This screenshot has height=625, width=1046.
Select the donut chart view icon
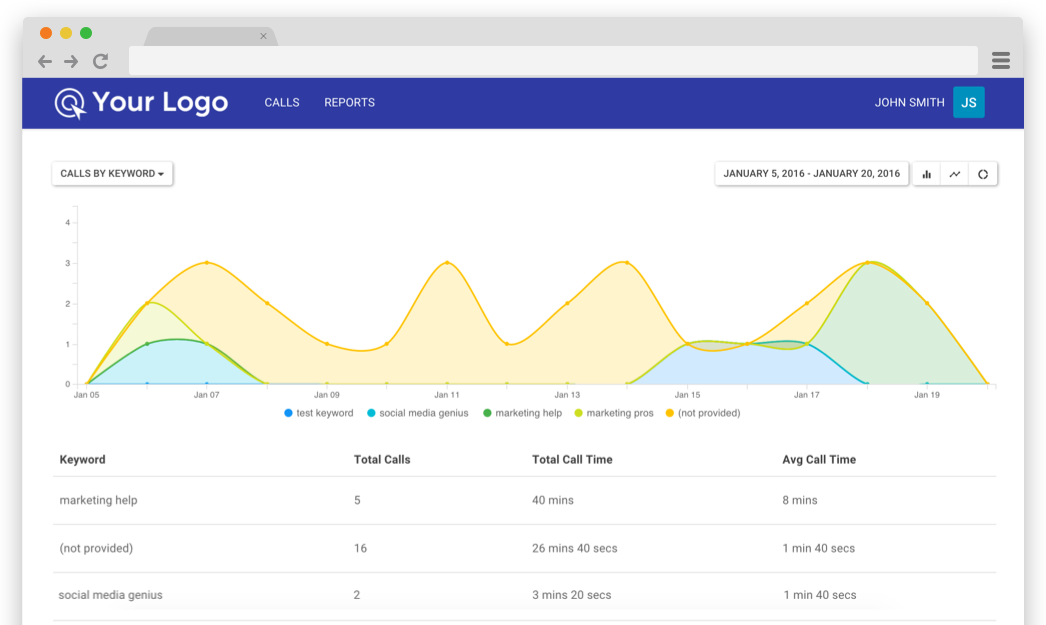983,174
